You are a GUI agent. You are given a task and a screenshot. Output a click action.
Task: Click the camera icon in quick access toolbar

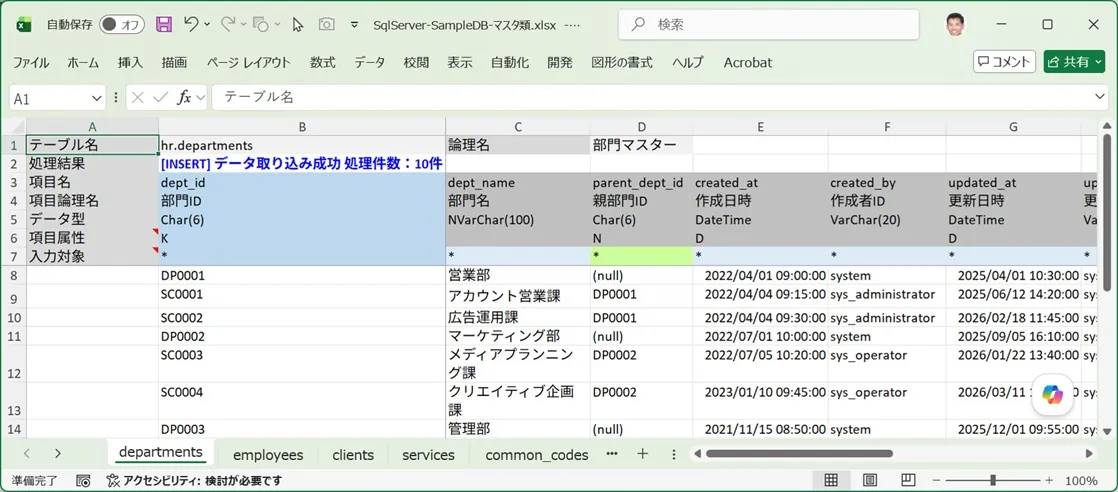[x=327, y=25]
